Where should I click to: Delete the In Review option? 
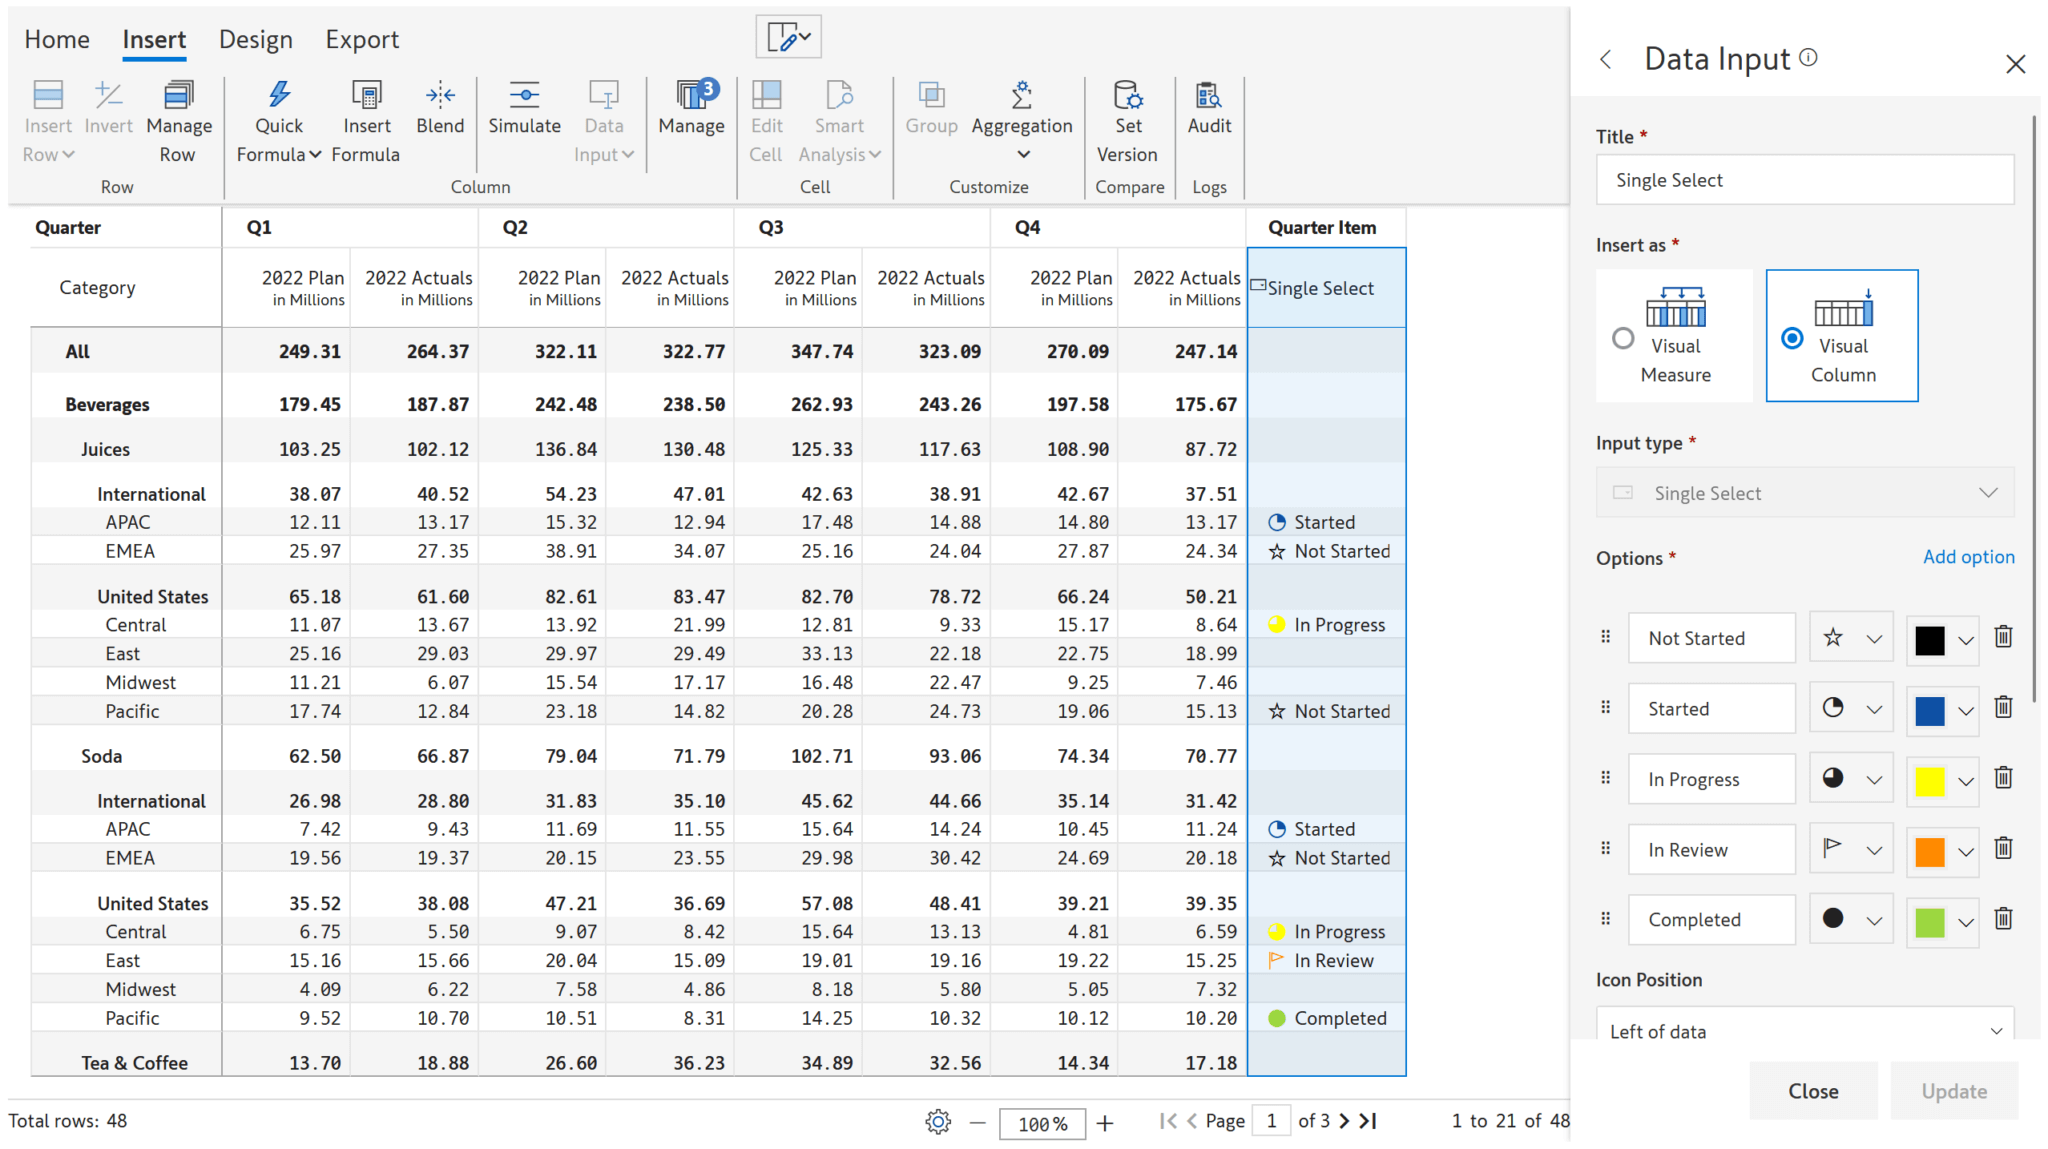click(2003, 849)
